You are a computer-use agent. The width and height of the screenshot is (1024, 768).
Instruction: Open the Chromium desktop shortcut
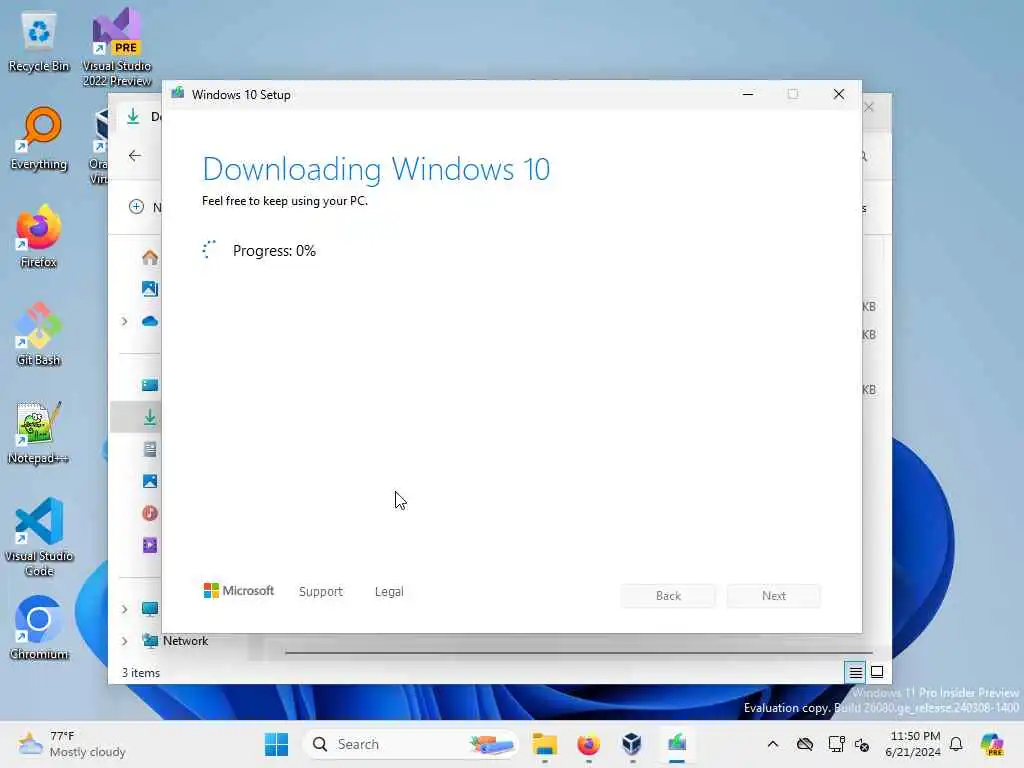coord(39,628)
